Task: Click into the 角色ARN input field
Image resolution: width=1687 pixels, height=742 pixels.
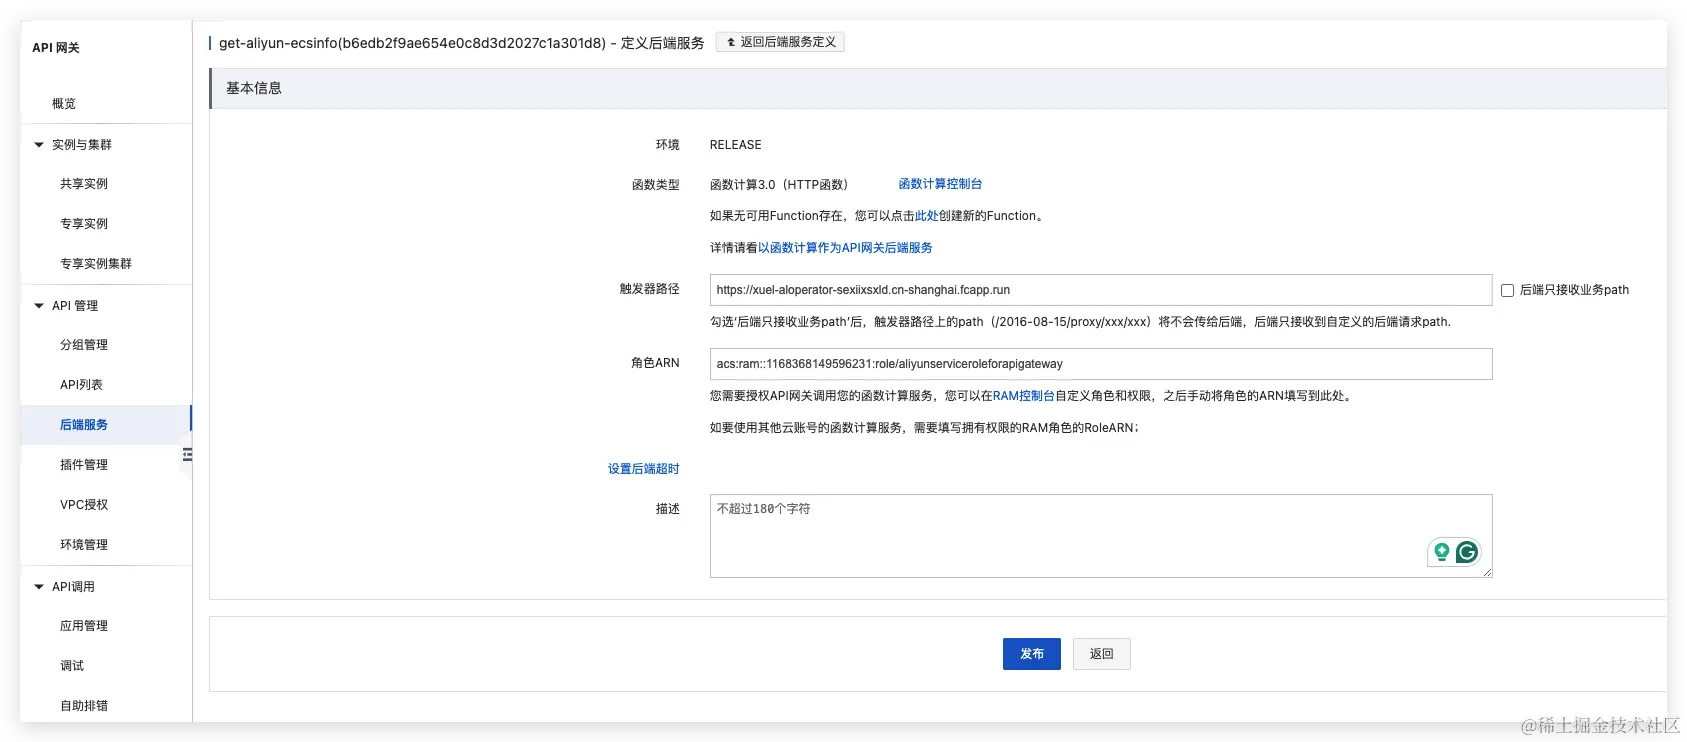Action: [1101, 364]
